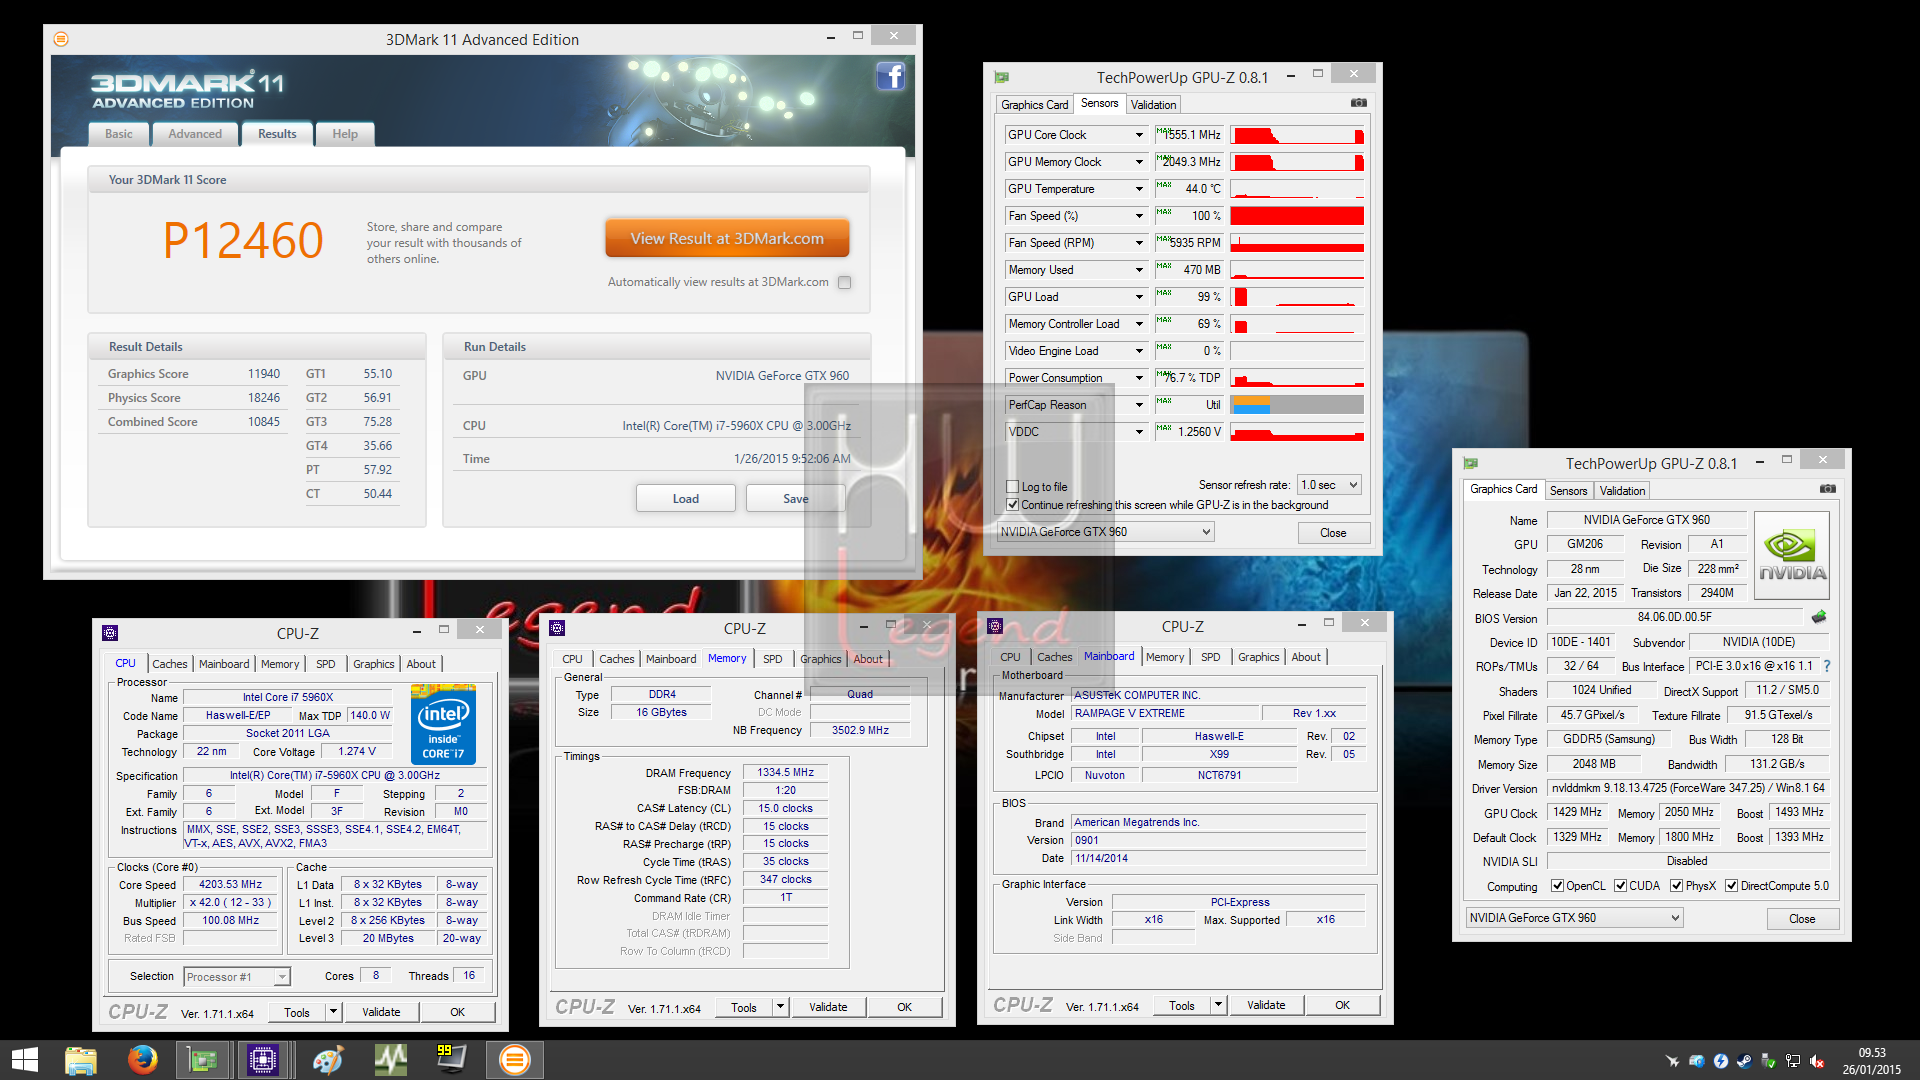1920x1080 pixels.
Task: Toggle the PhysX checkbox in GPU-Z
Action: [x=1677, y=886]
